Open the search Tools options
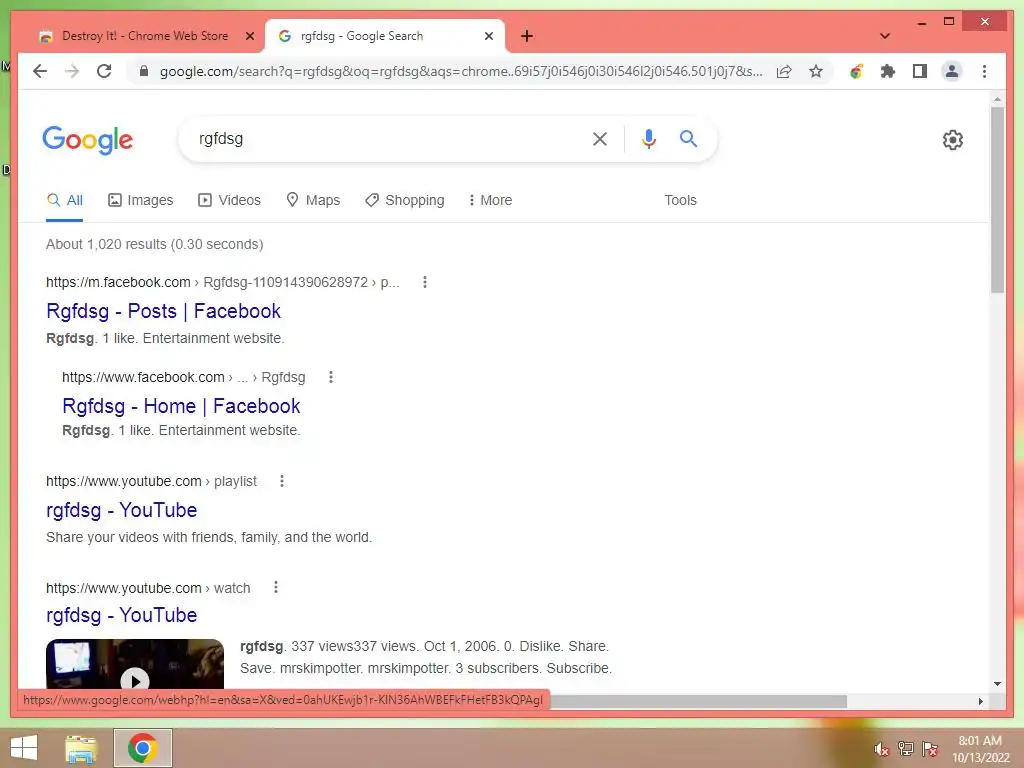Screen dimensions: 1024x768 click(680, 200)
